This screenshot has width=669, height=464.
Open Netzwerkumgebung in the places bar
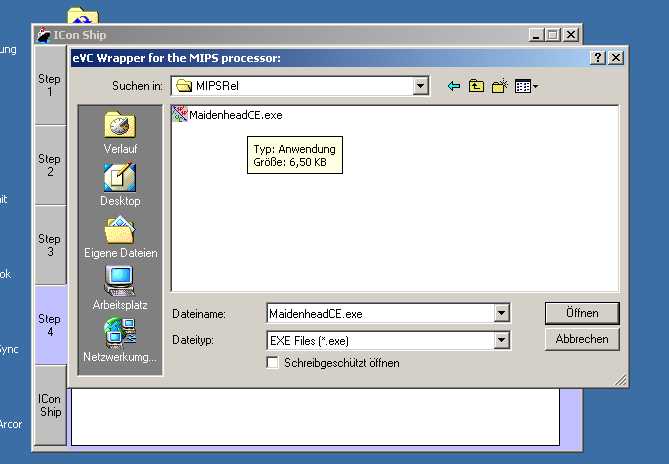pos(120,340)
